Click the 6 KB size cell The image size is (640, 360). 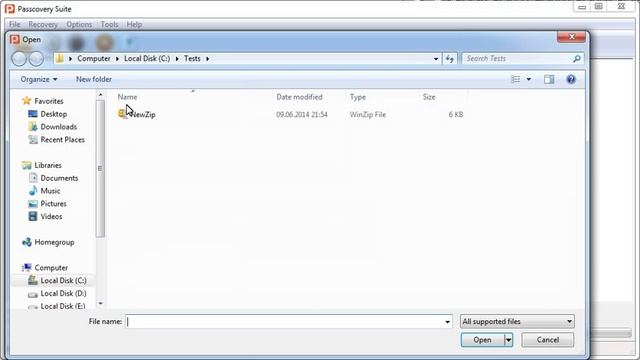[x=456, y=115]
